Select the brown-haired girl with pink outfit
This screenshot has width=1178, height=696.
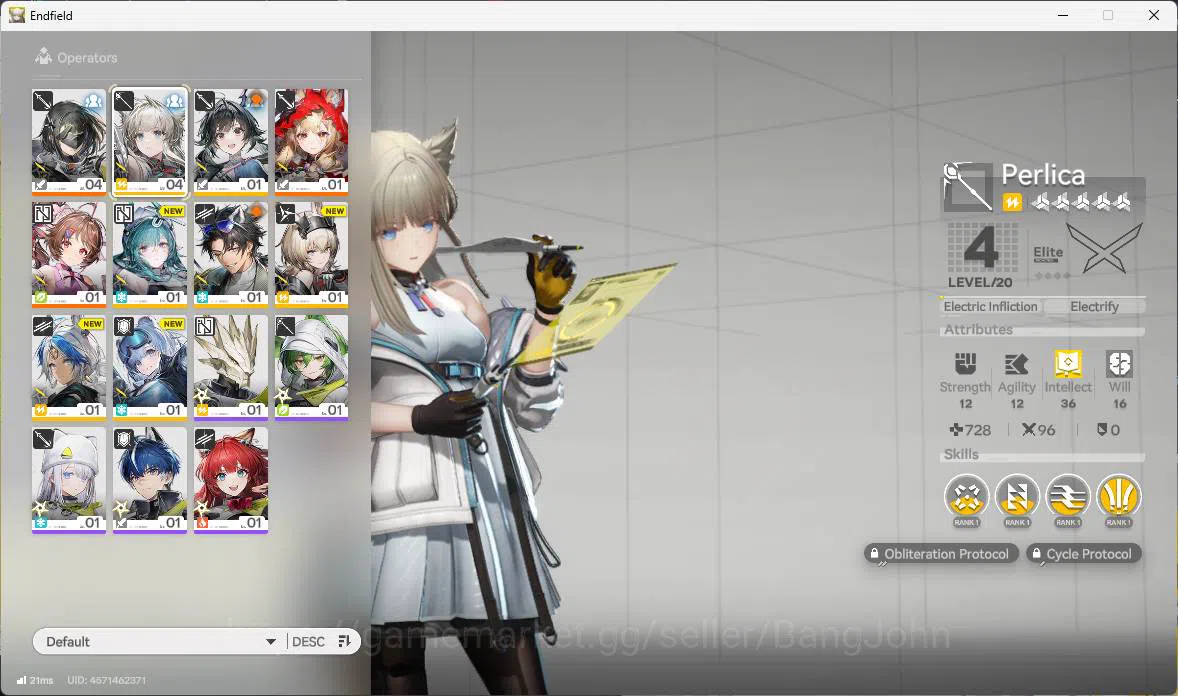pos(69,254)
